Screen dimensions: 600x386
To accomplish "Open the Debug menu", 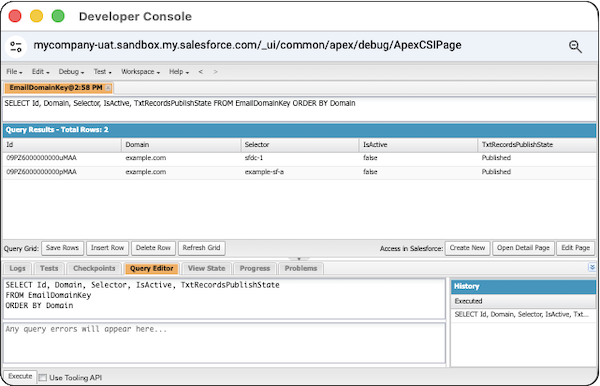I will point(71,72).
